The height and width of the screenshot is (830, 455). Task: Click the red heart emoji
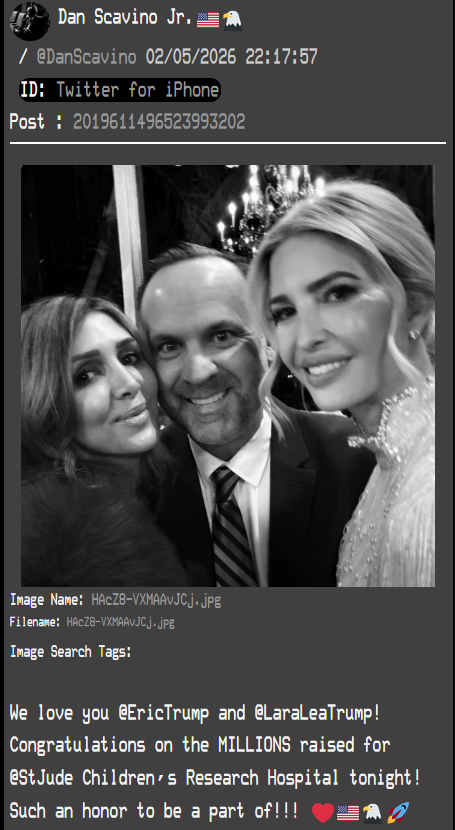pos(323,813)
